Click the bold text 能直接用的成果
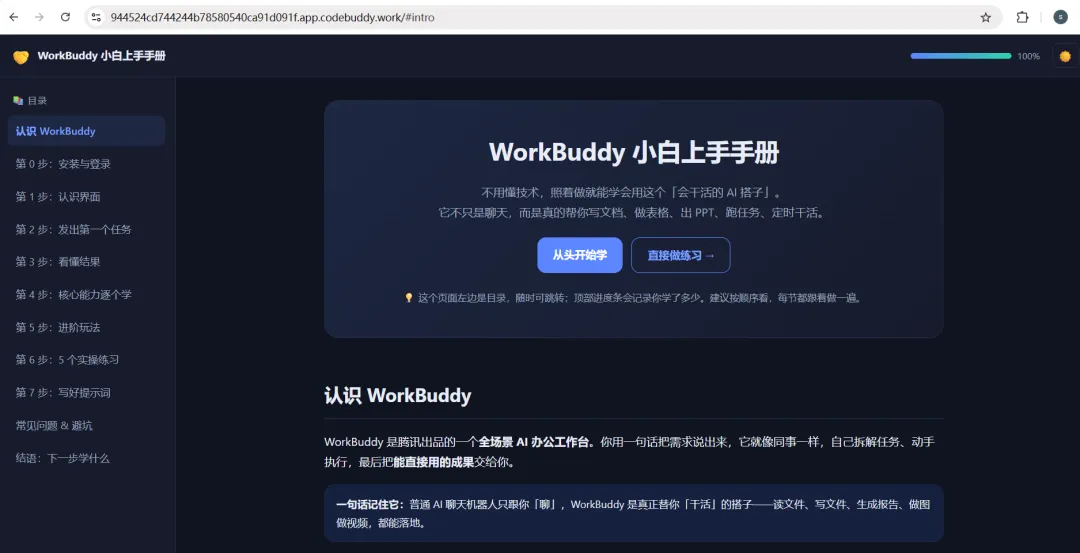1080x553 pixels. point(433,462)
